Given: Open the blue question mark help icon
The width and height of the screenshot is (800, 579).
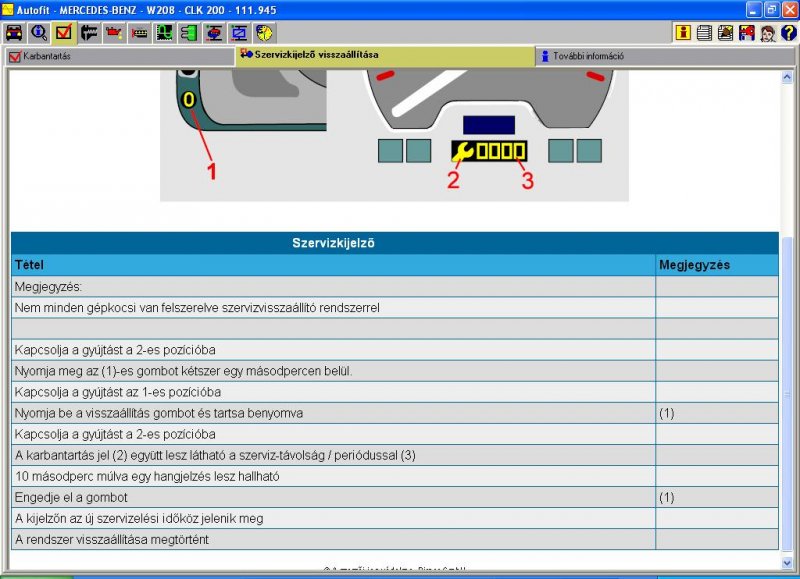Looking at the screenshot, I should coord(788,33).
